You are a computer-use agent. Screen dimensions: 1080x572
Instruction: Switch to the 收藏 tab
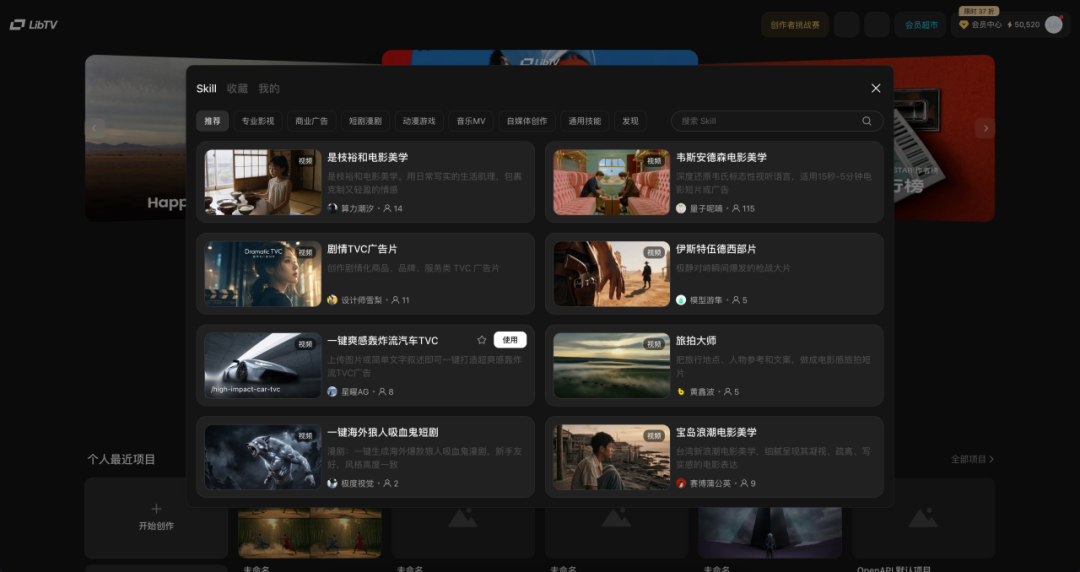[x=237, y=88]
